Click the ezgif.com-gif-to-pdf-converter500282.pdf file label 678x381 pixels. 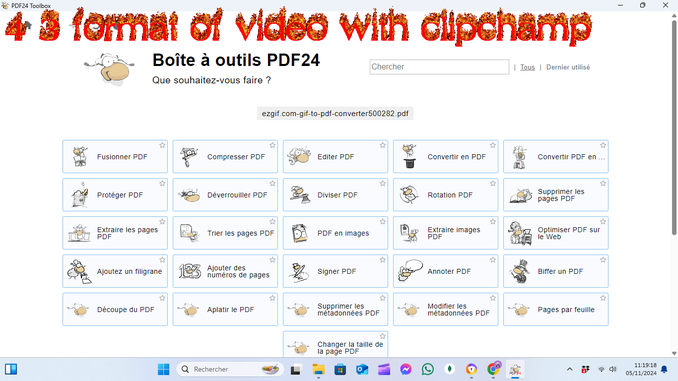(335, 114)
